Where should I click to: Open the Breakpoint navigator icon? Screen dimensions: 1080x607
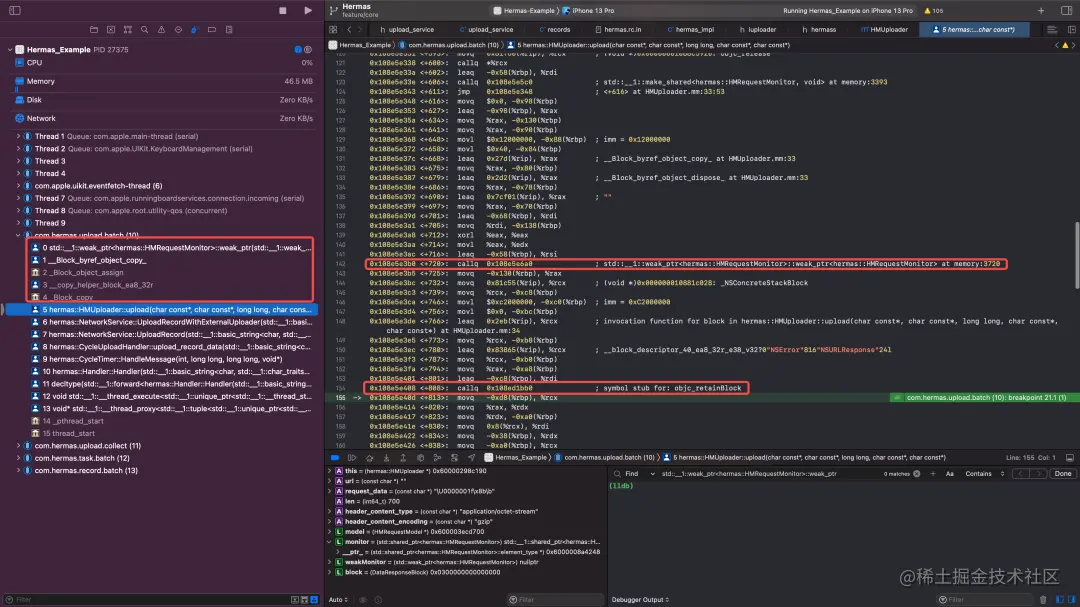coord(211,30)
